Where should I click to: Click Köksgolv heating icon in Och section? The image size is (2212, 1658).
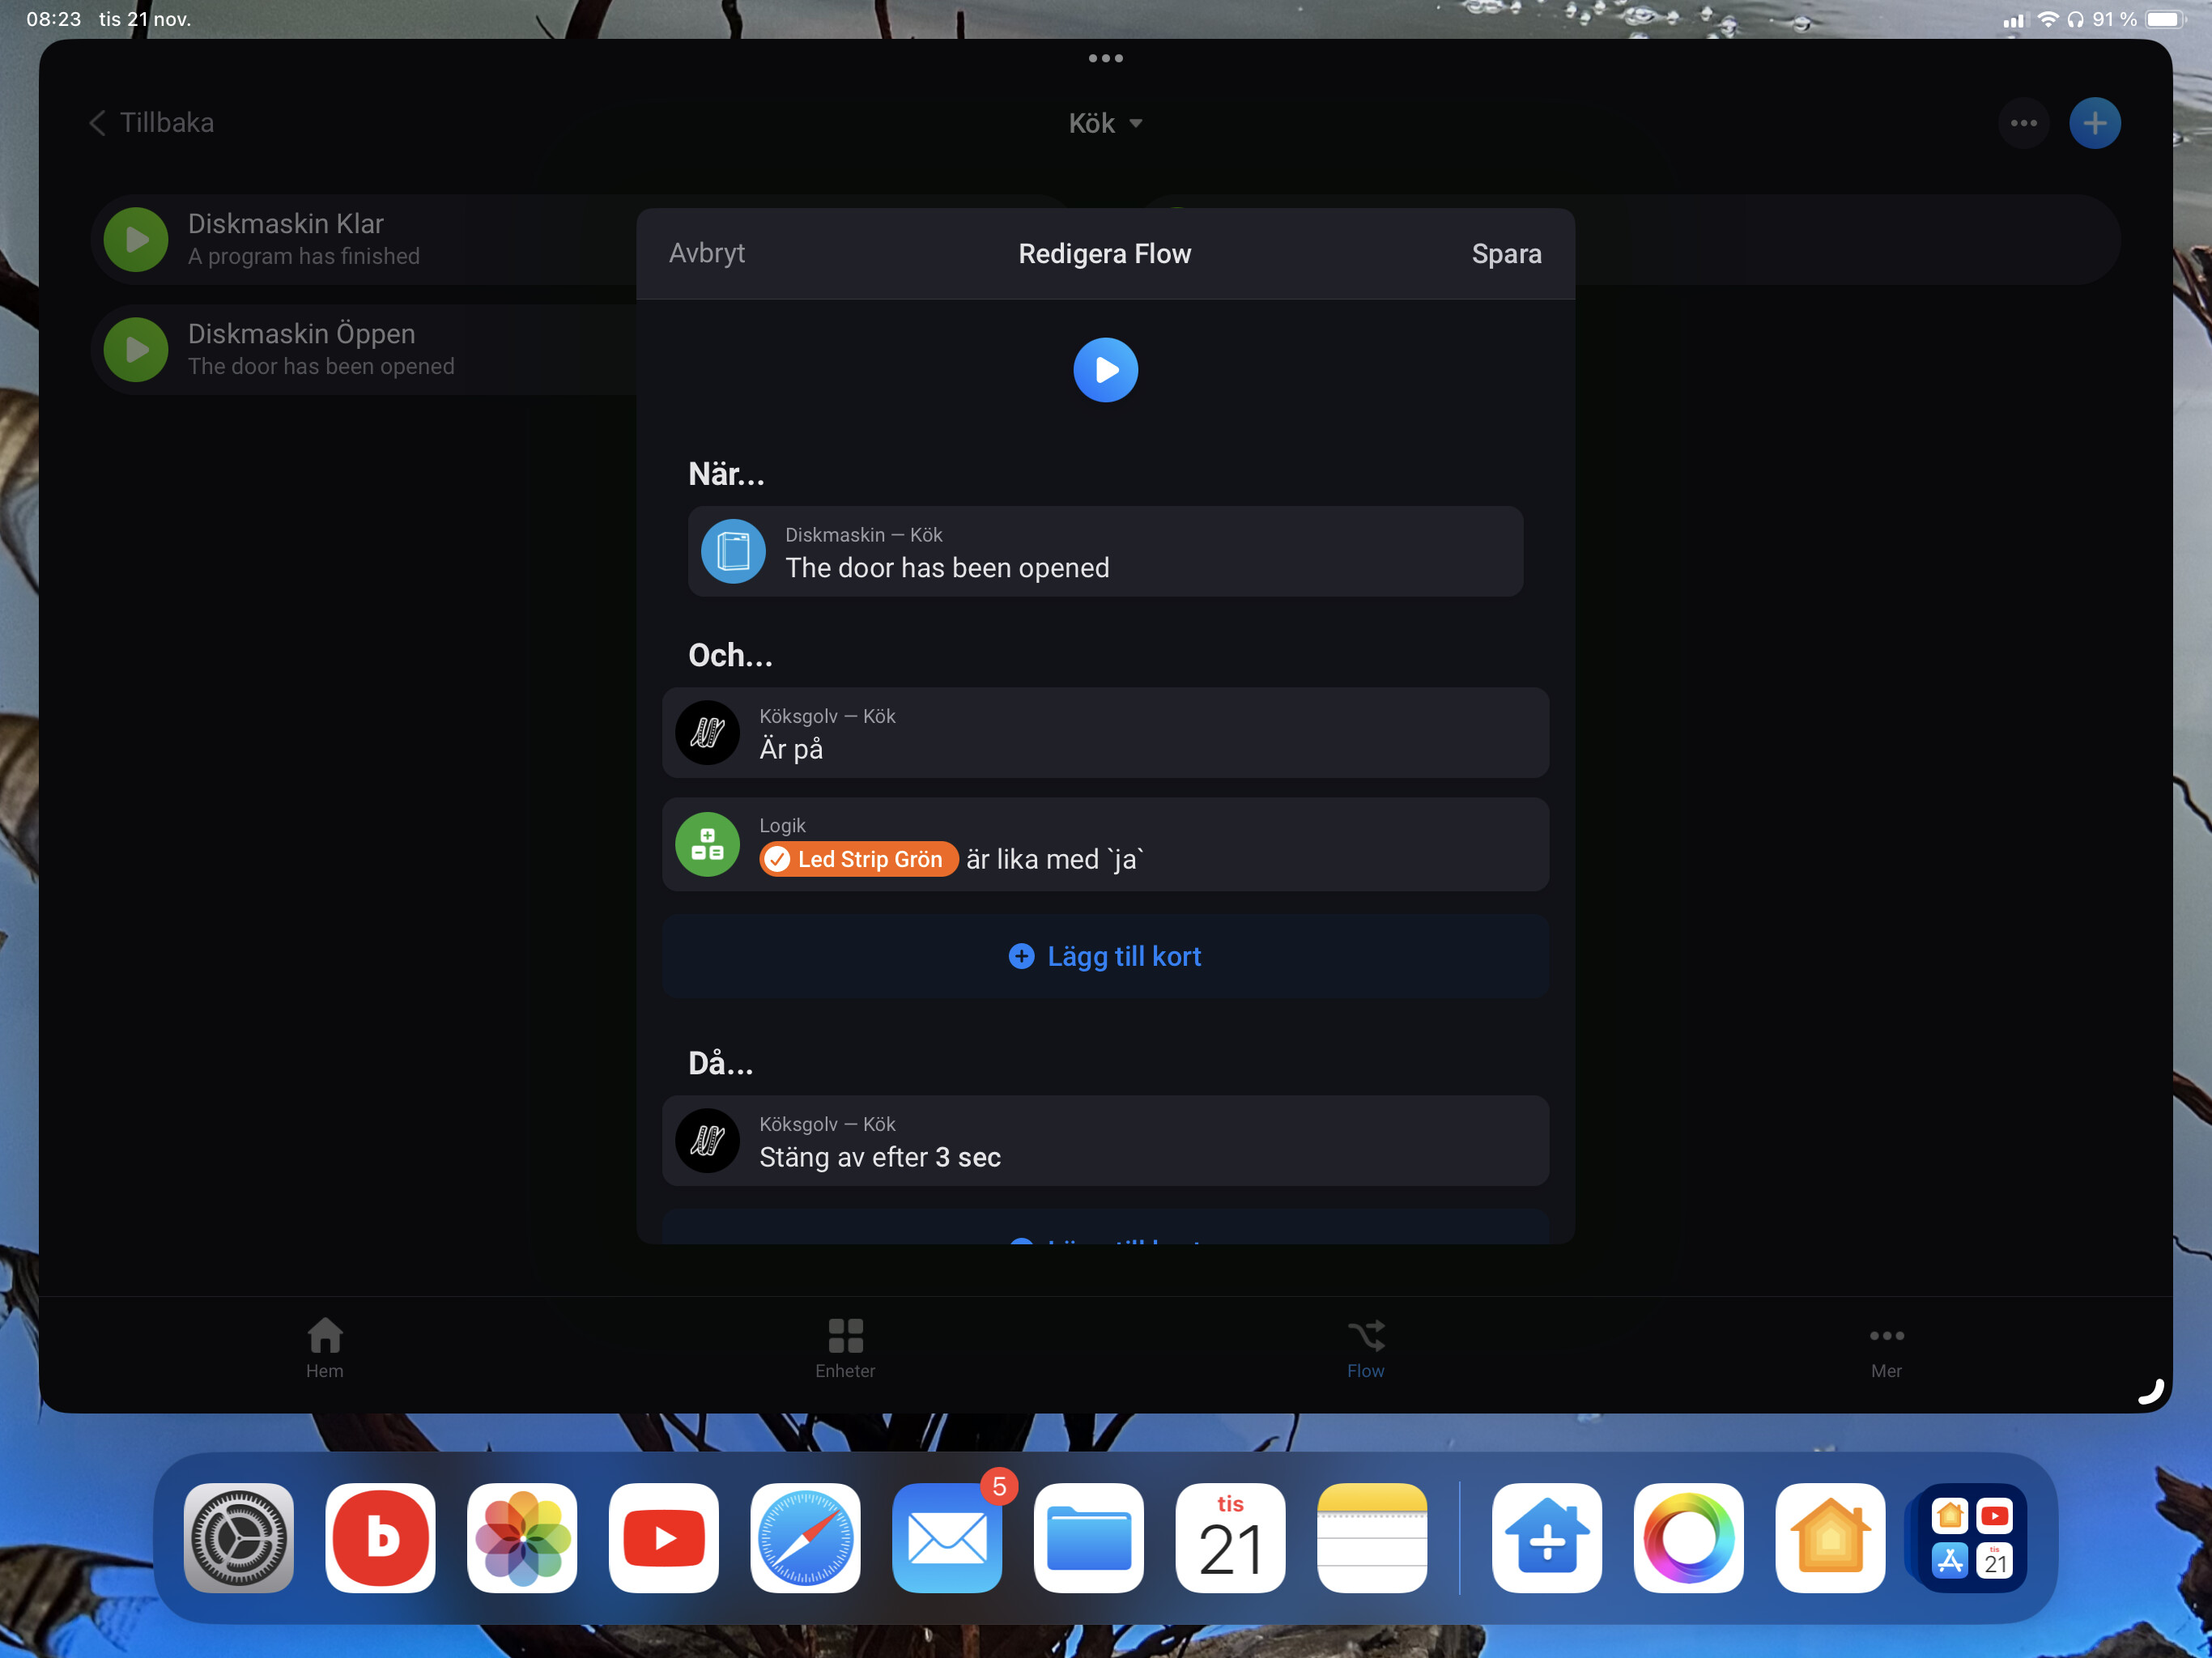tap(707, 732)
